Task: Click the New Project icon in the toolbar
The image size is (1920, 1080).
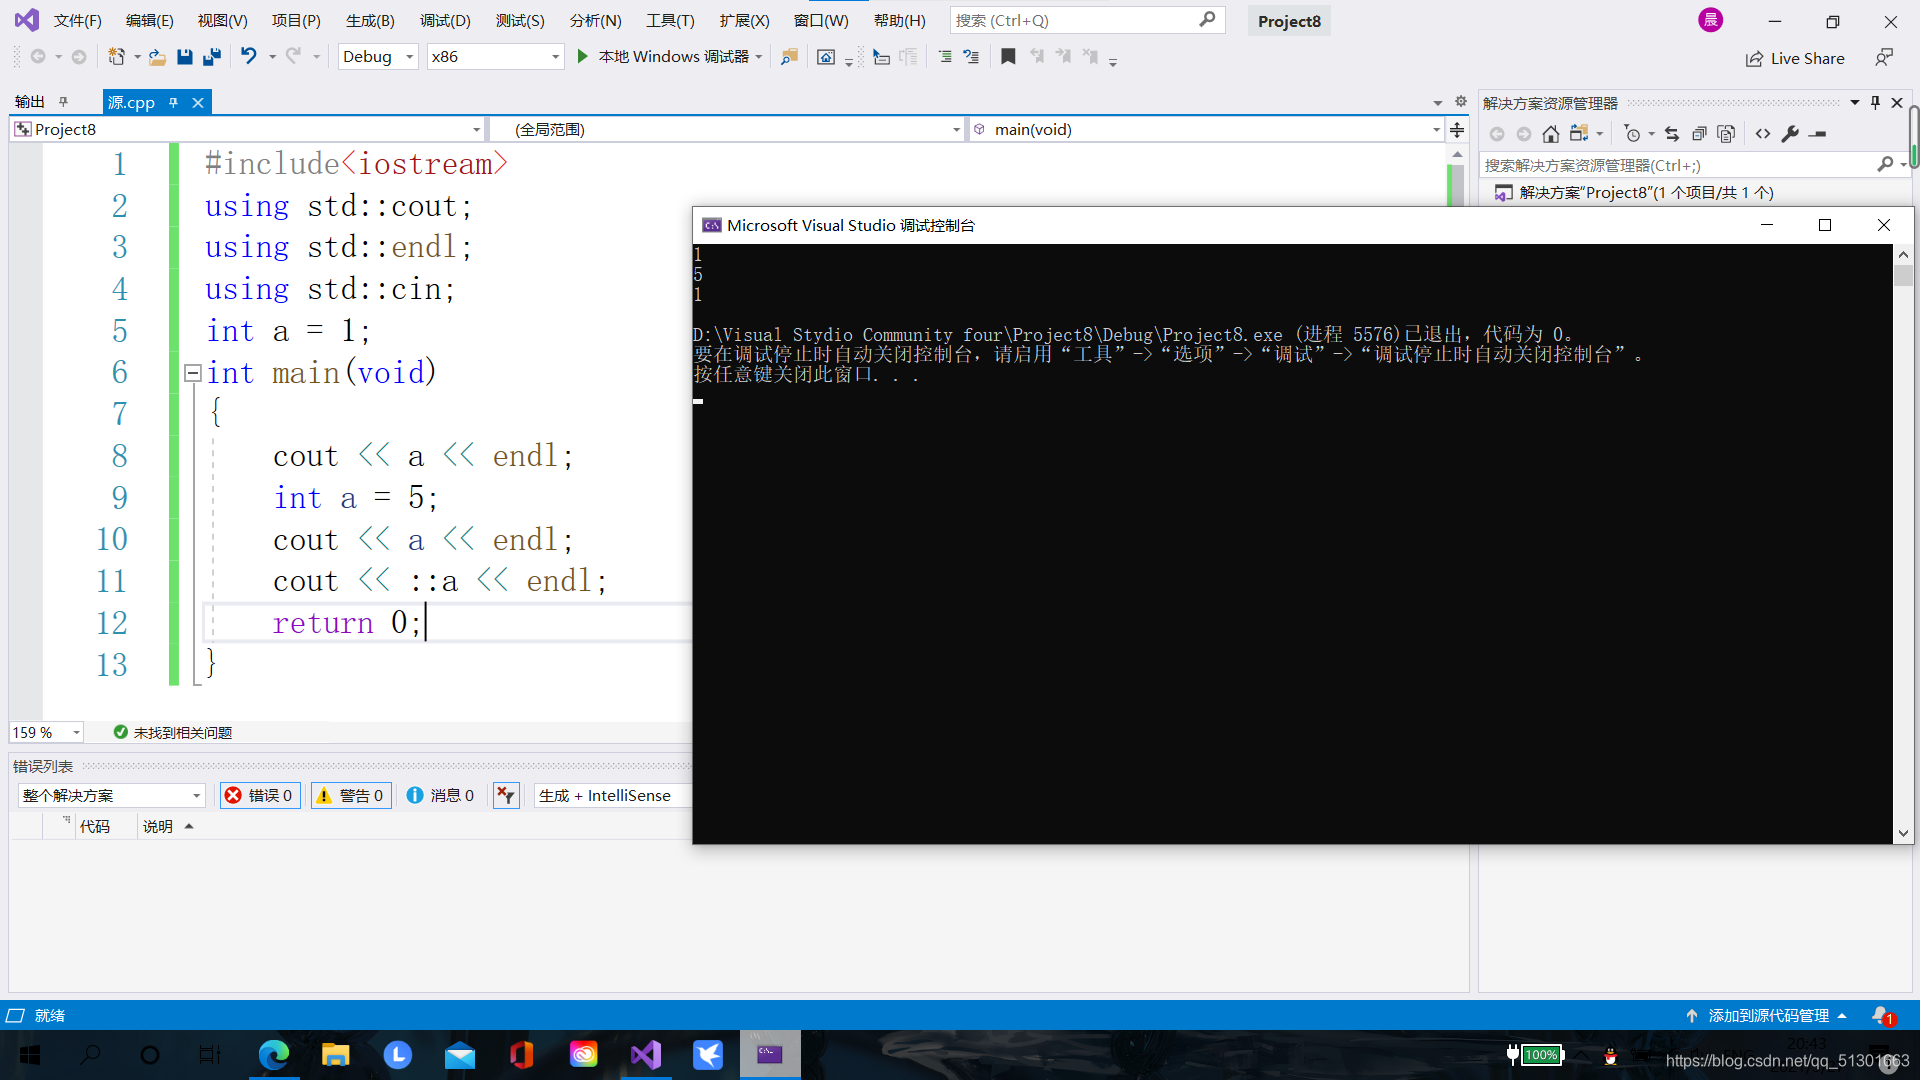Action: coord(117,57)
